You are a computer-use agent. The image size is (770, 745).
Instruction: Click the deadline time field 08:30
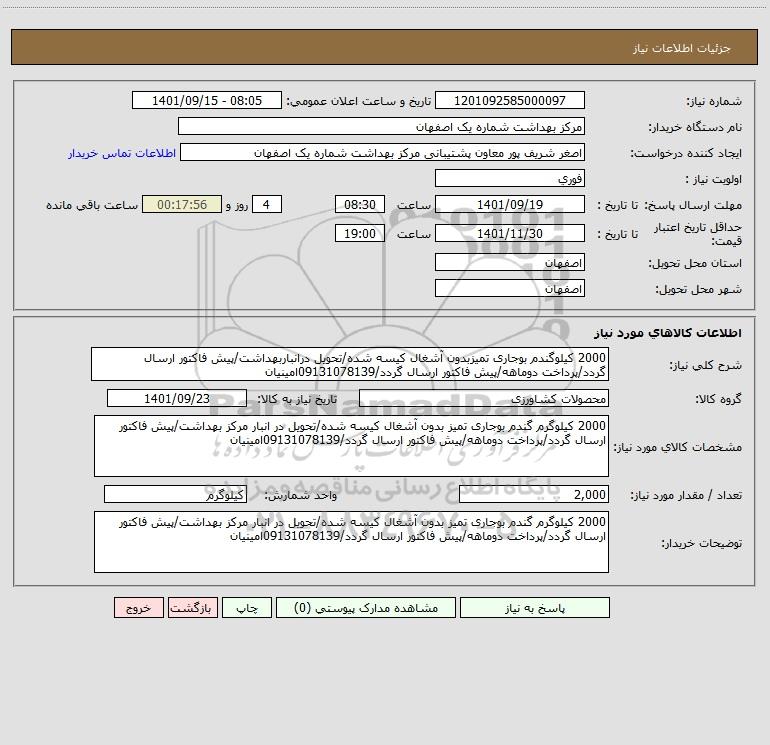point(359,204)
